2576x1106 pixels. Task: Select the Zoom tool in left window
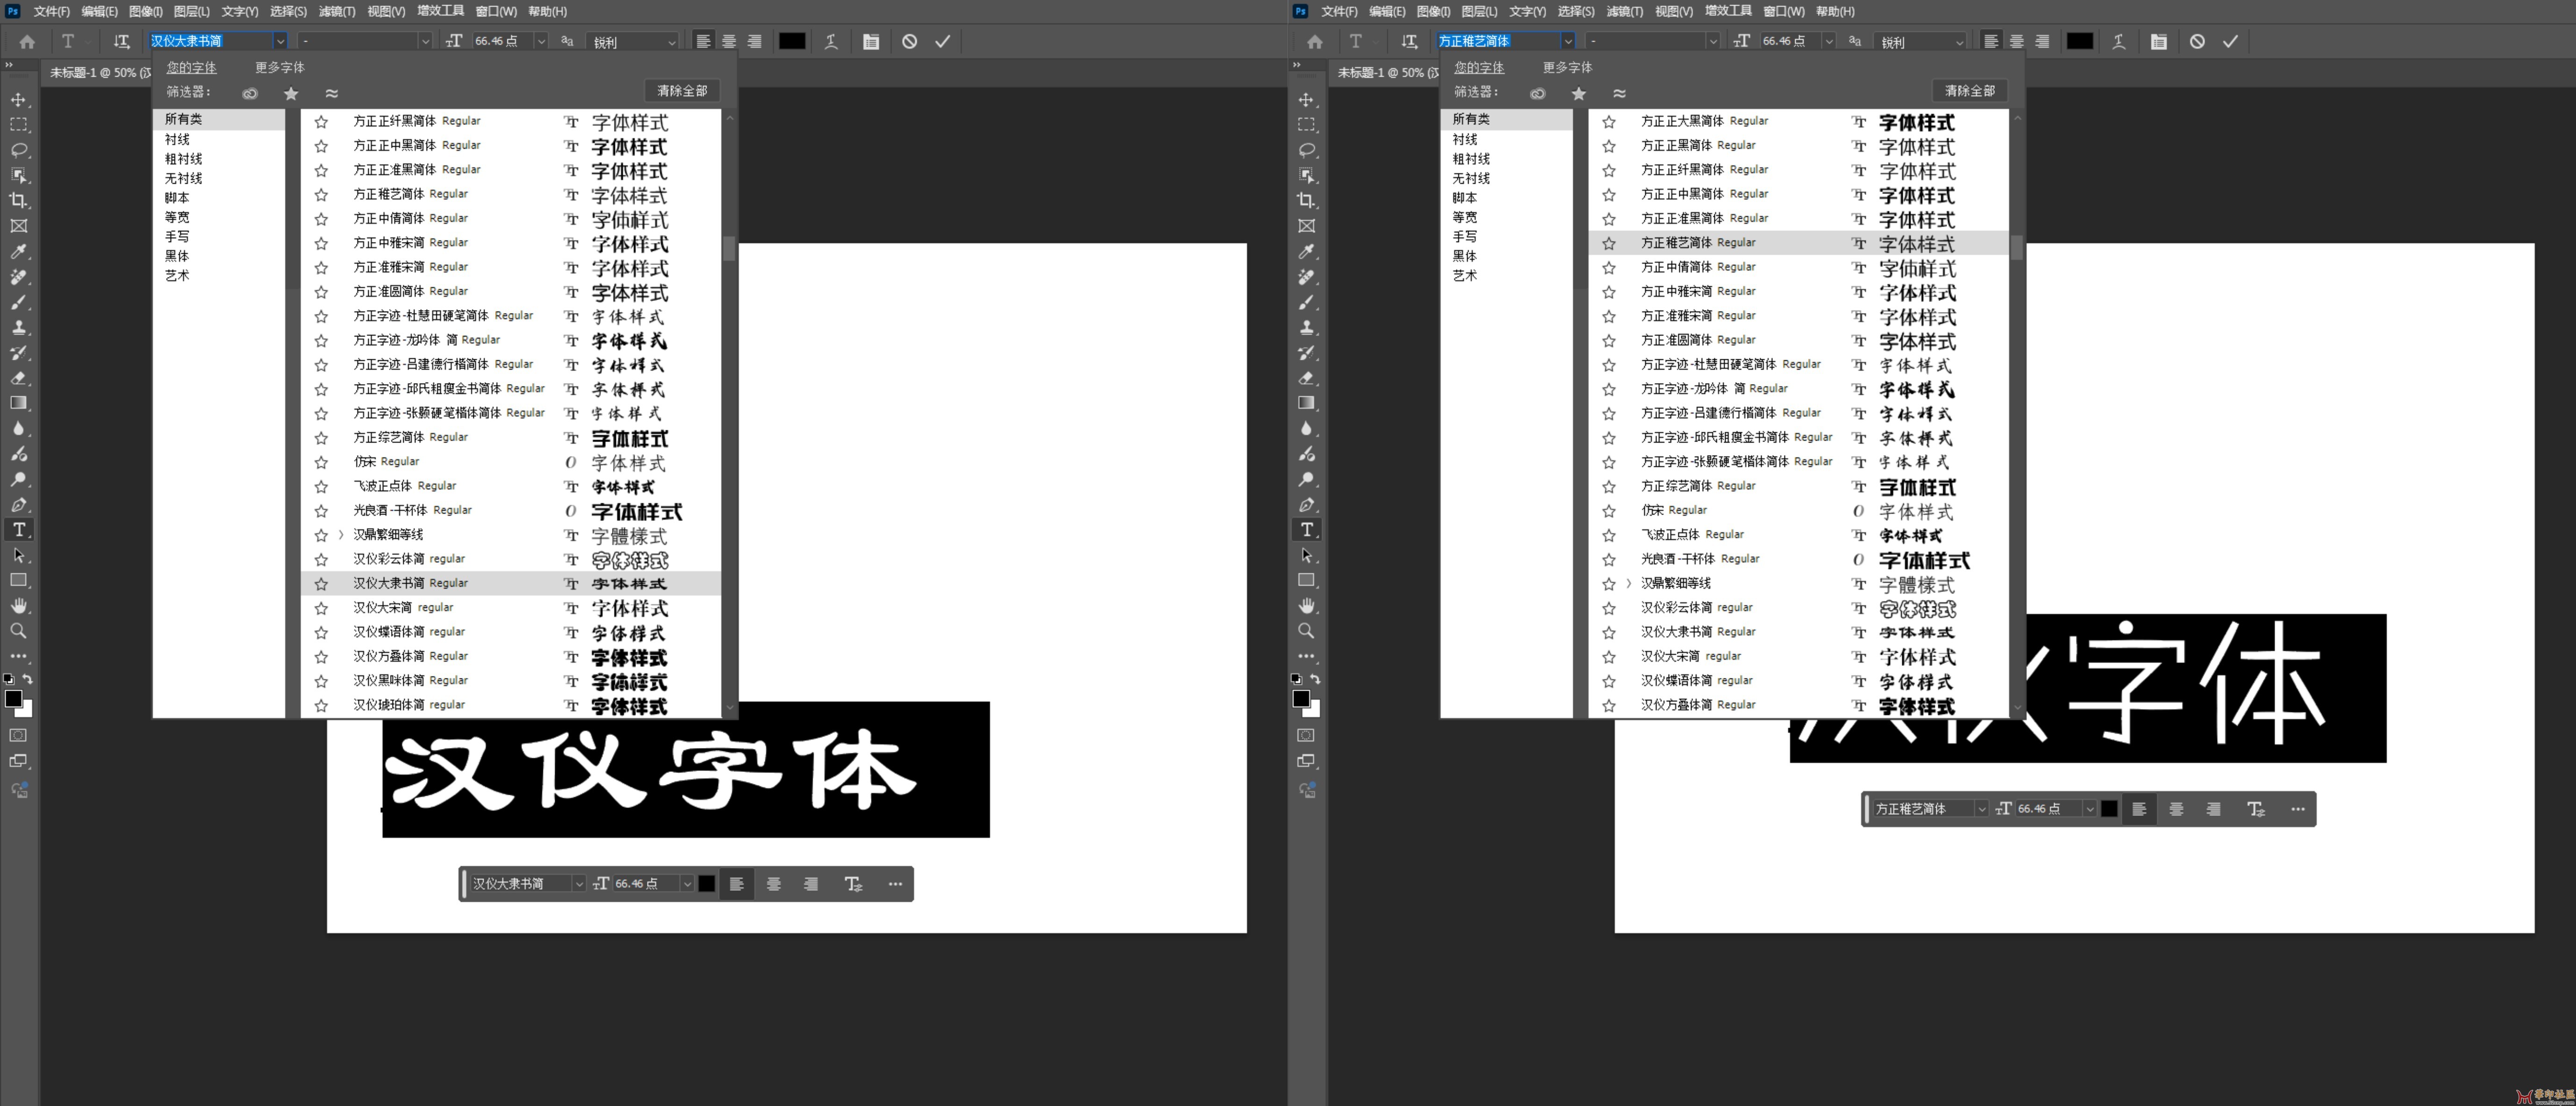point(19,631)
